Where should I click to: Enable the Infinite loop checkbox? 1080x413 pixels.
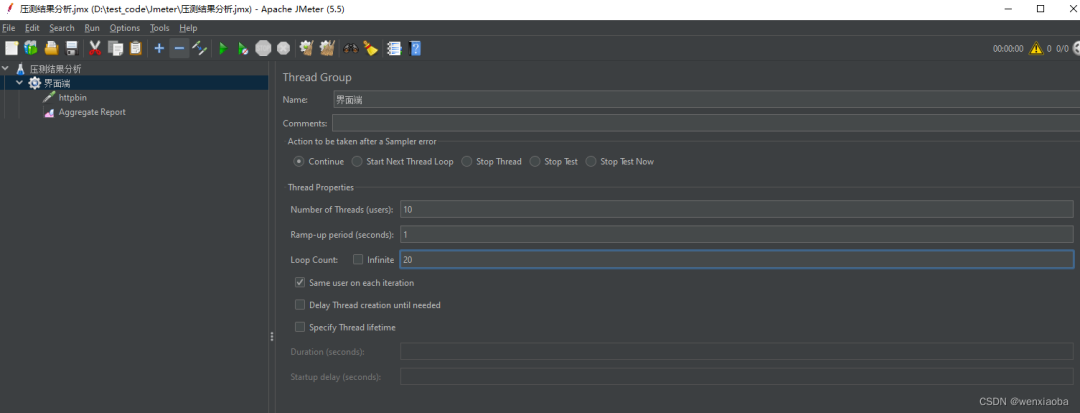357,260
